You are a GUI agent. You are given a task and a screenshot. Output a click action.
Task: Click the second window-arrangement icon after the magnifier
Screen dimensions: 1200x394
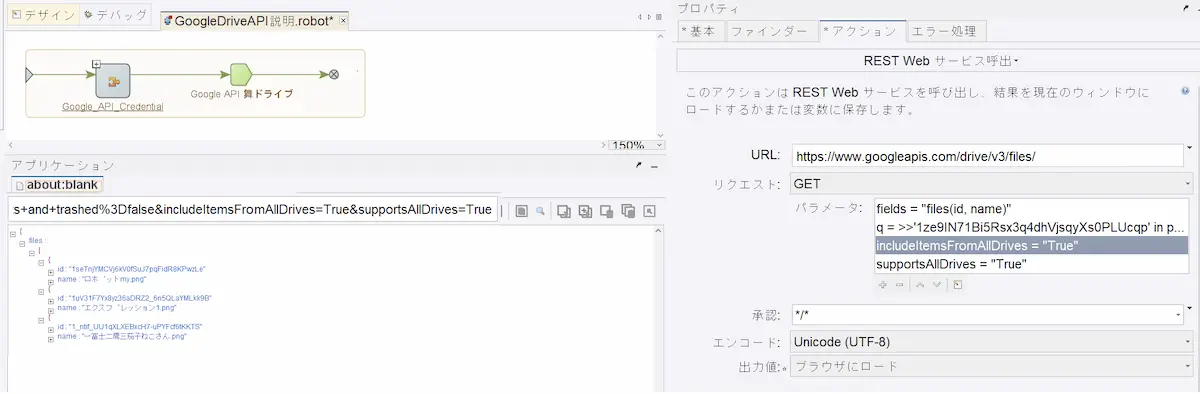(x=585, y=211)
